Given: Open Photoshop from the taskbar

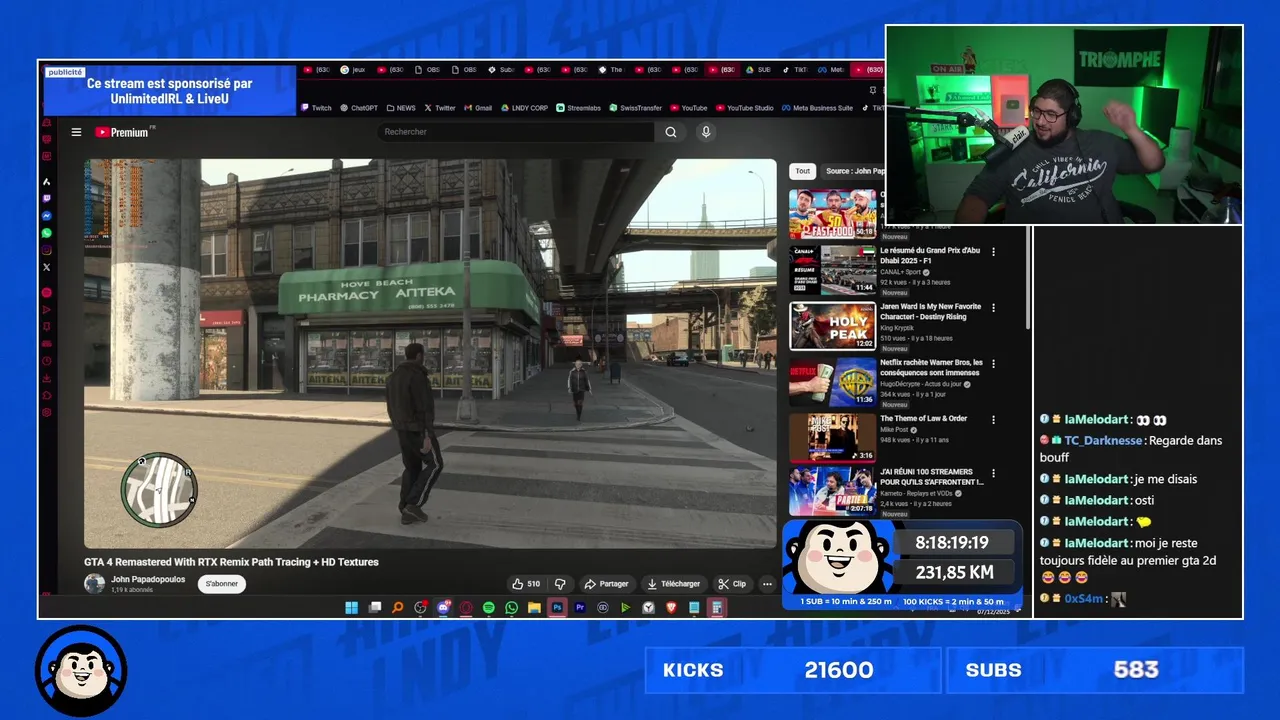Looking at the screenshot, I should click(557, 608).
